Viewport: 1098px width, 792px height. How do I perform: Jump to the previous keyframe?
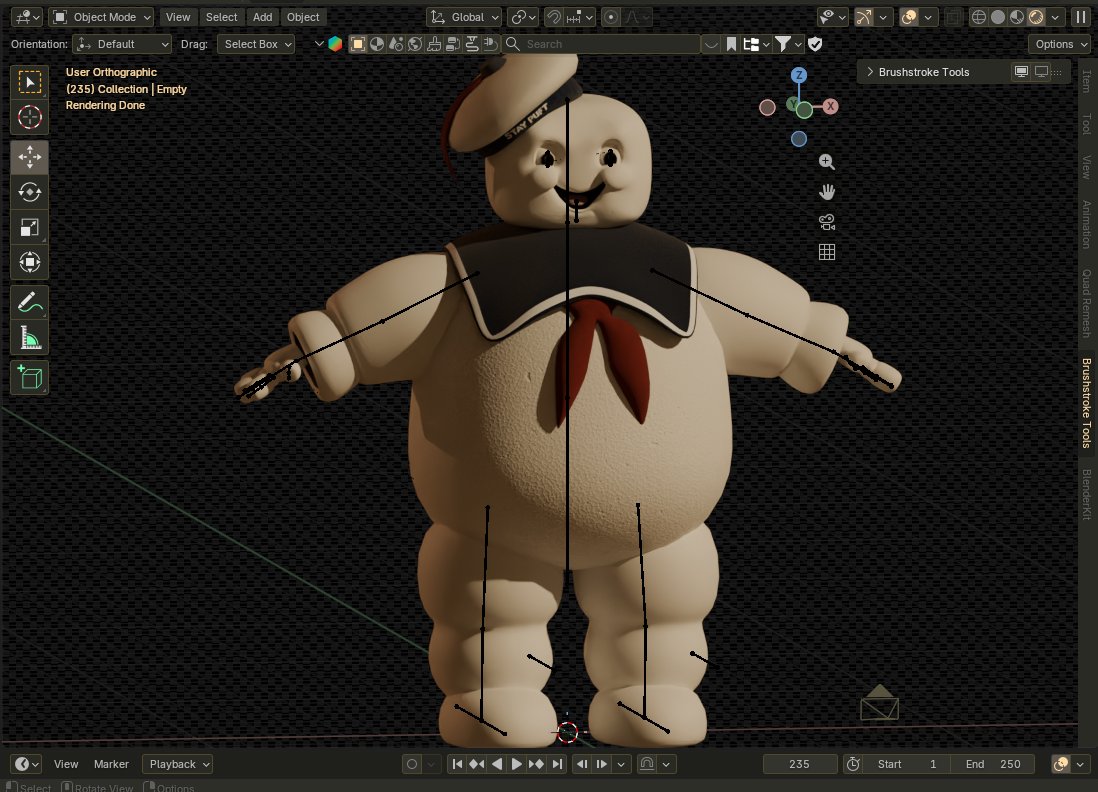[x=477, y=764]
